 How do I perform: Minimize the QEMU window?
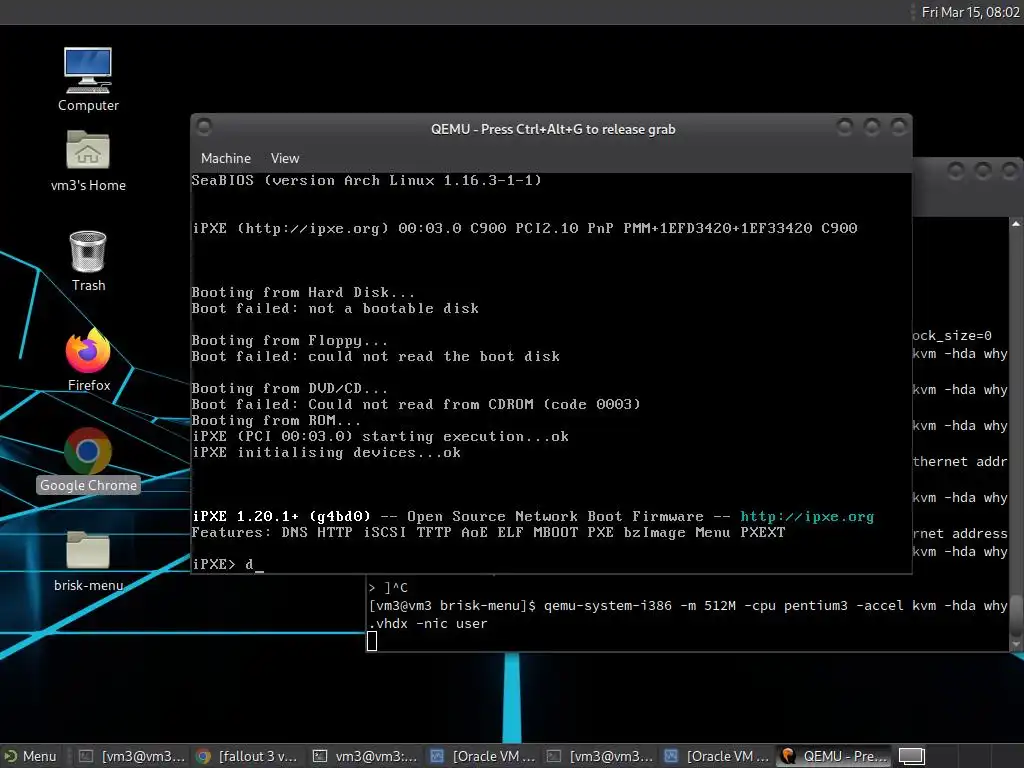(x=844, y=127)
